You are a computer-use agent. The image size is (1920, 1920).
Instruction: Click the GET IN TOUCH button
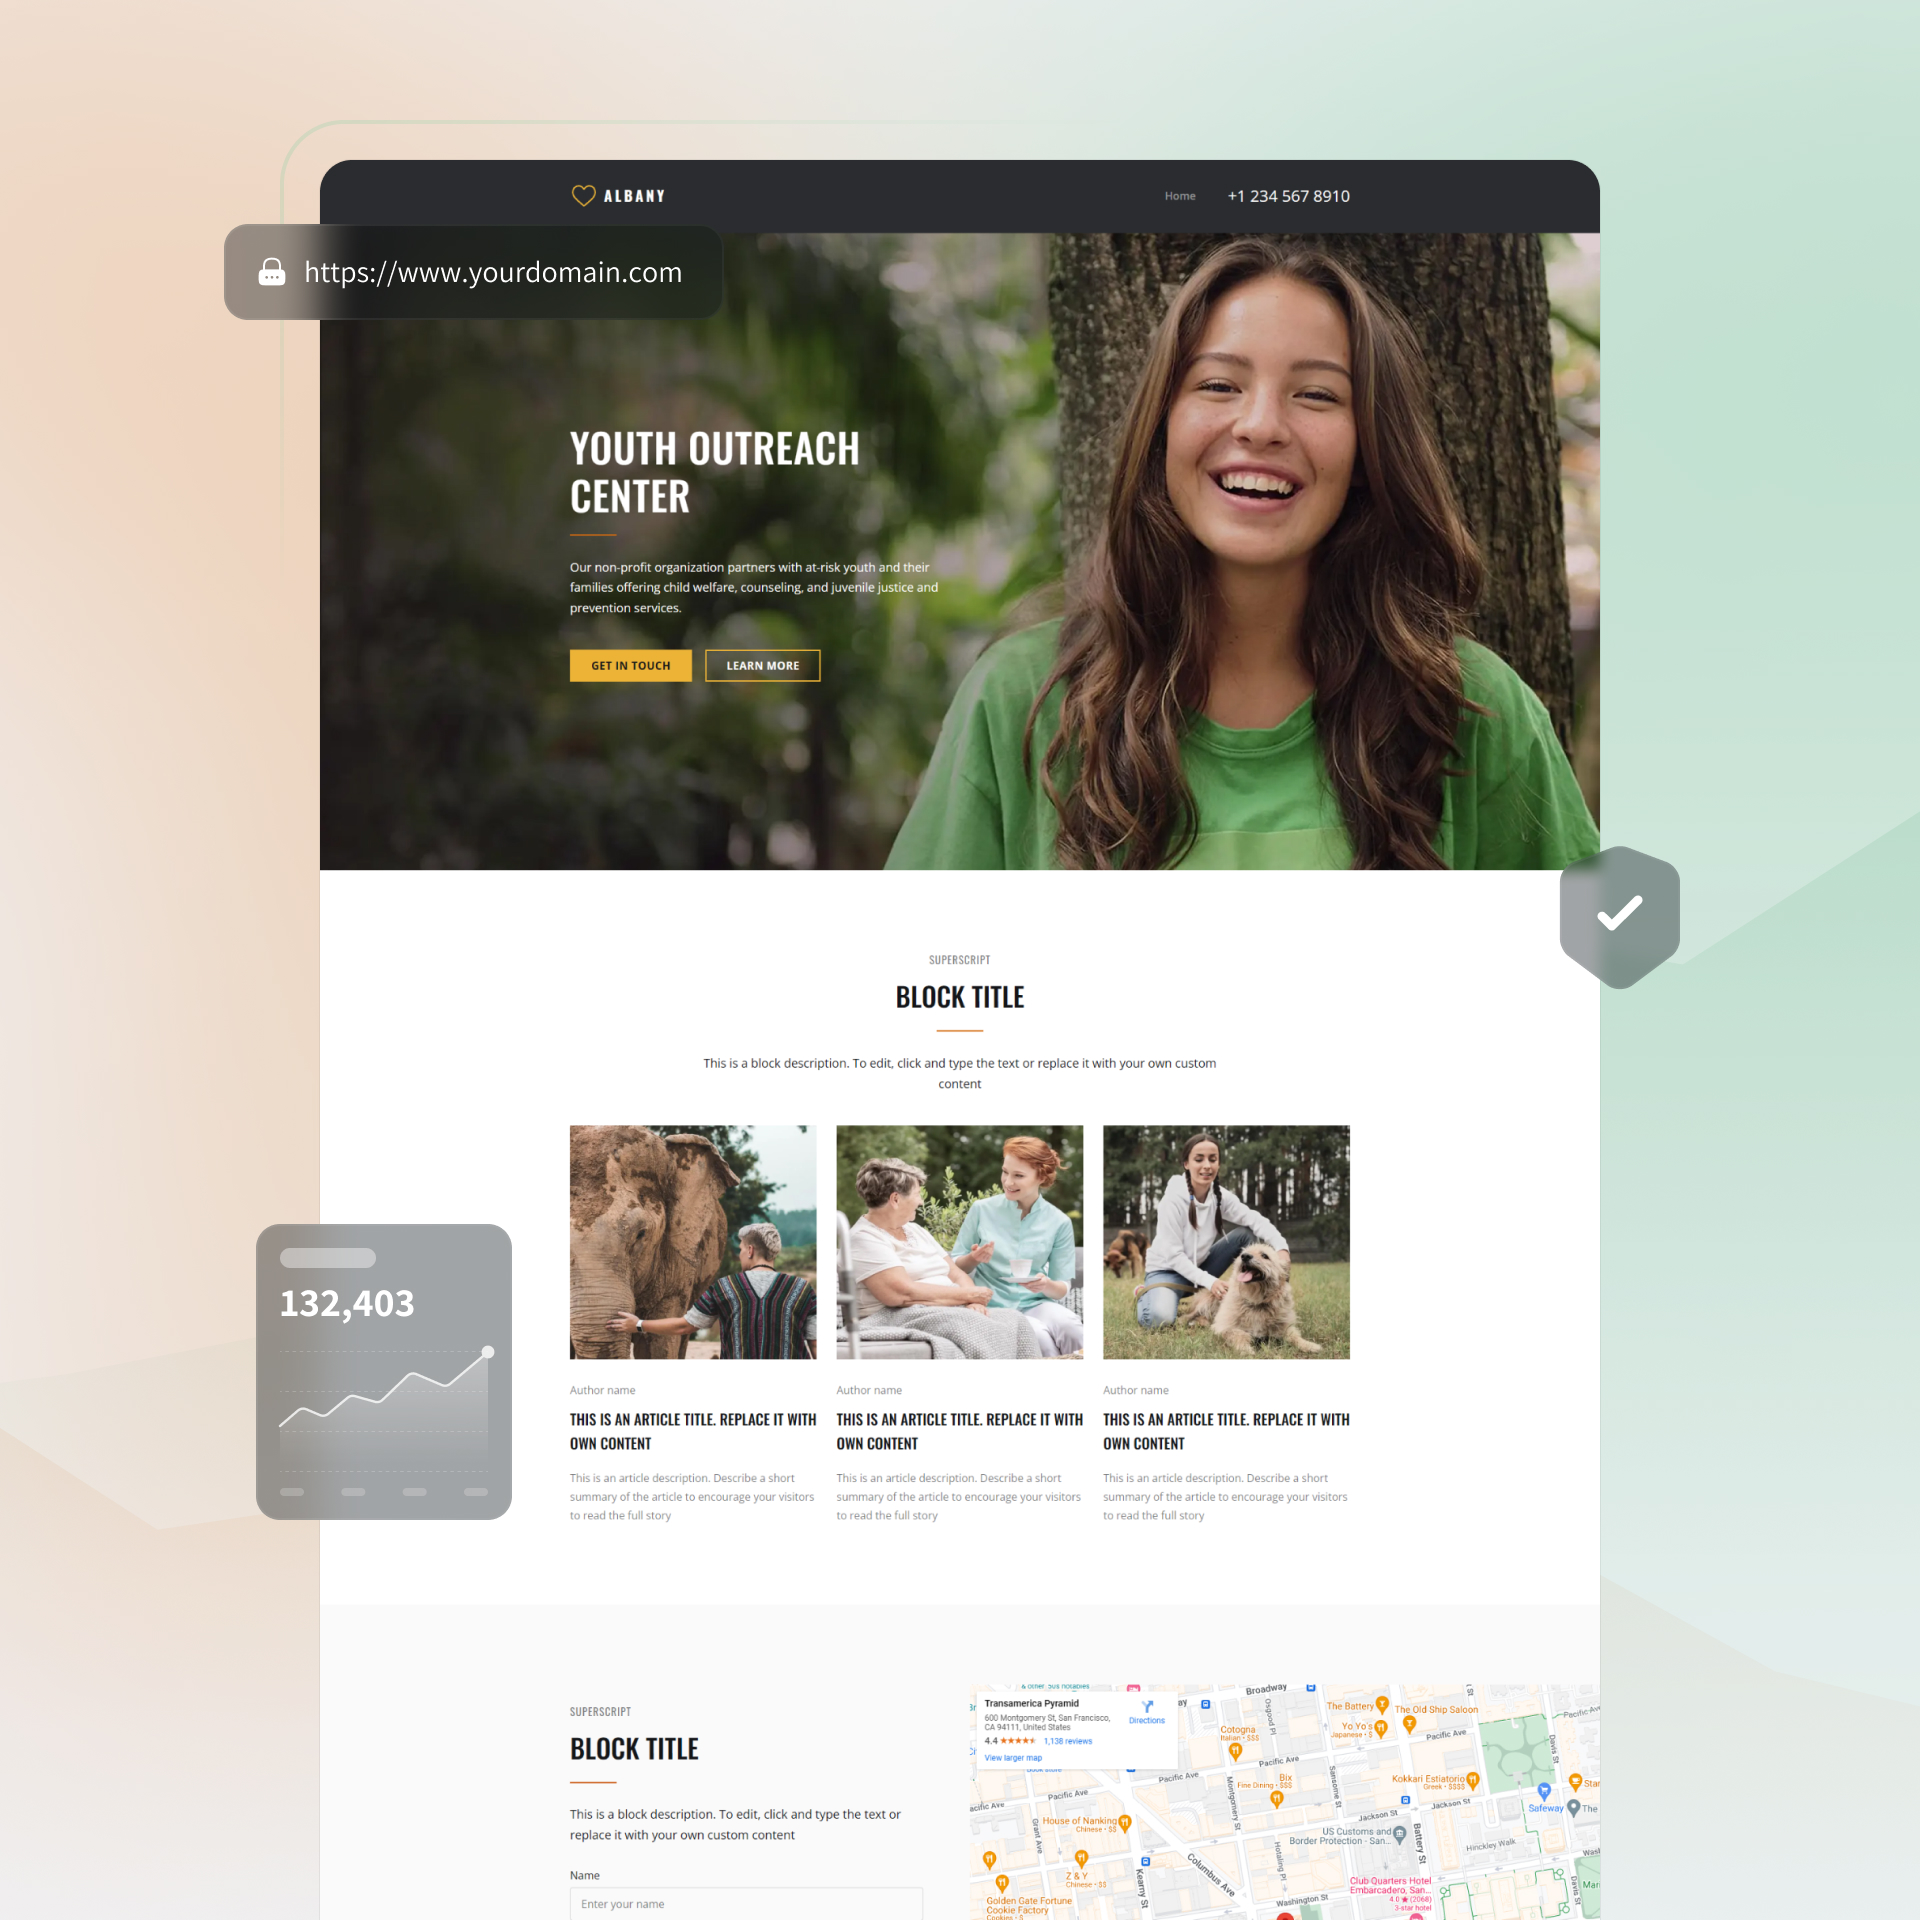click(628, 665)
